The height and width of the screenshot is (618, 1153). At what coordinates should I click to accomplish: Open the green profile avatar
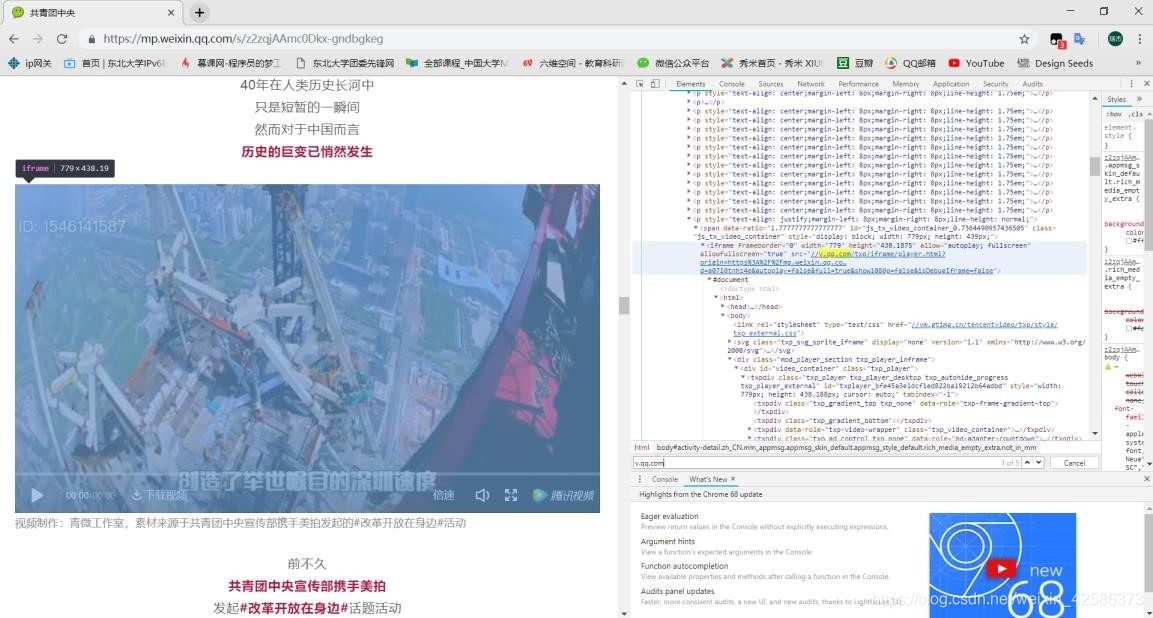(1115, 39)
